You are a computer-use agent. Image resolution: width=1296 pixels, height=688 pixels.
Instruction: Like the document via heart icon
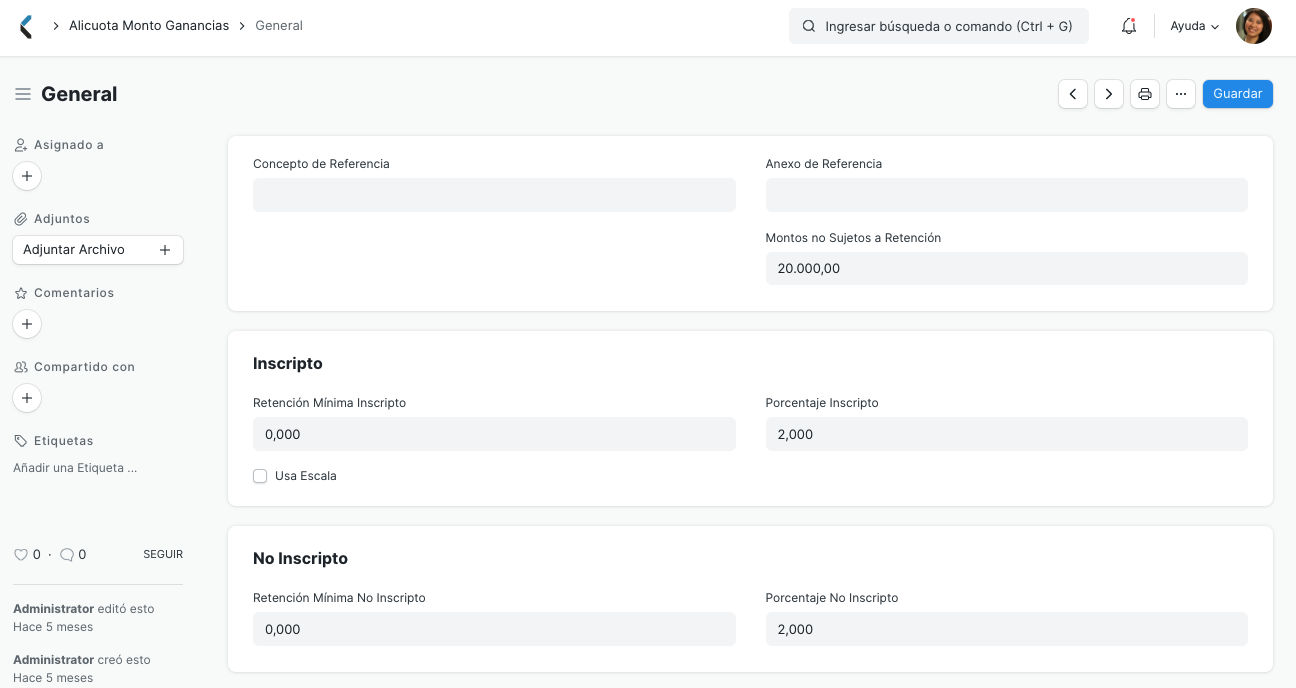click(x=20, y=554)
